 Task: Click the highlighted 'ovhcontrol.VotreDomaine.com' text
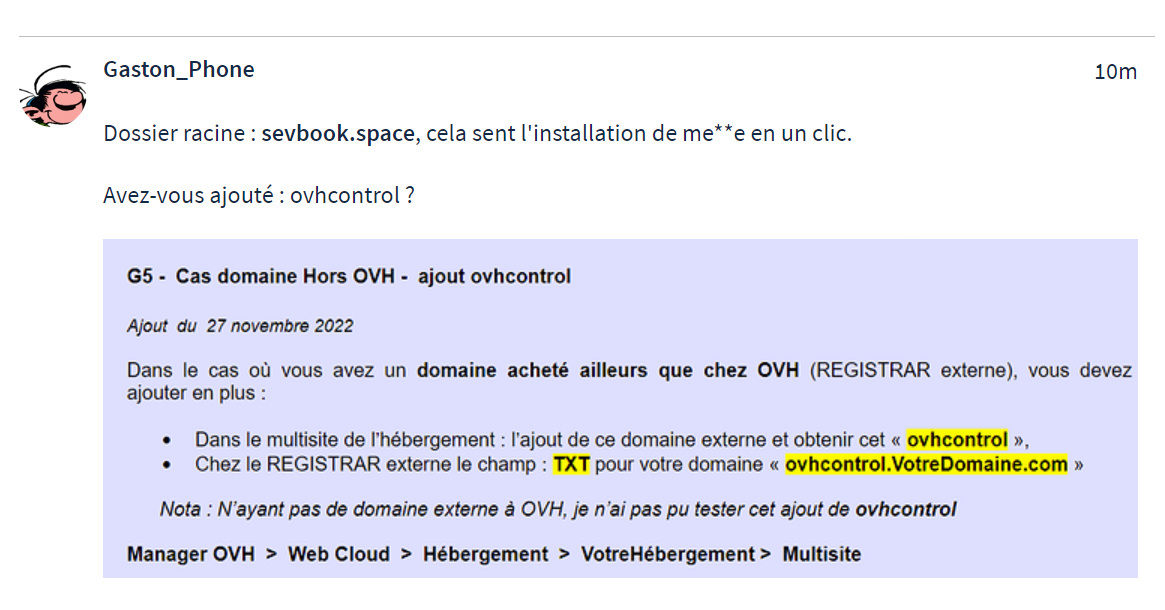(926, 465)
